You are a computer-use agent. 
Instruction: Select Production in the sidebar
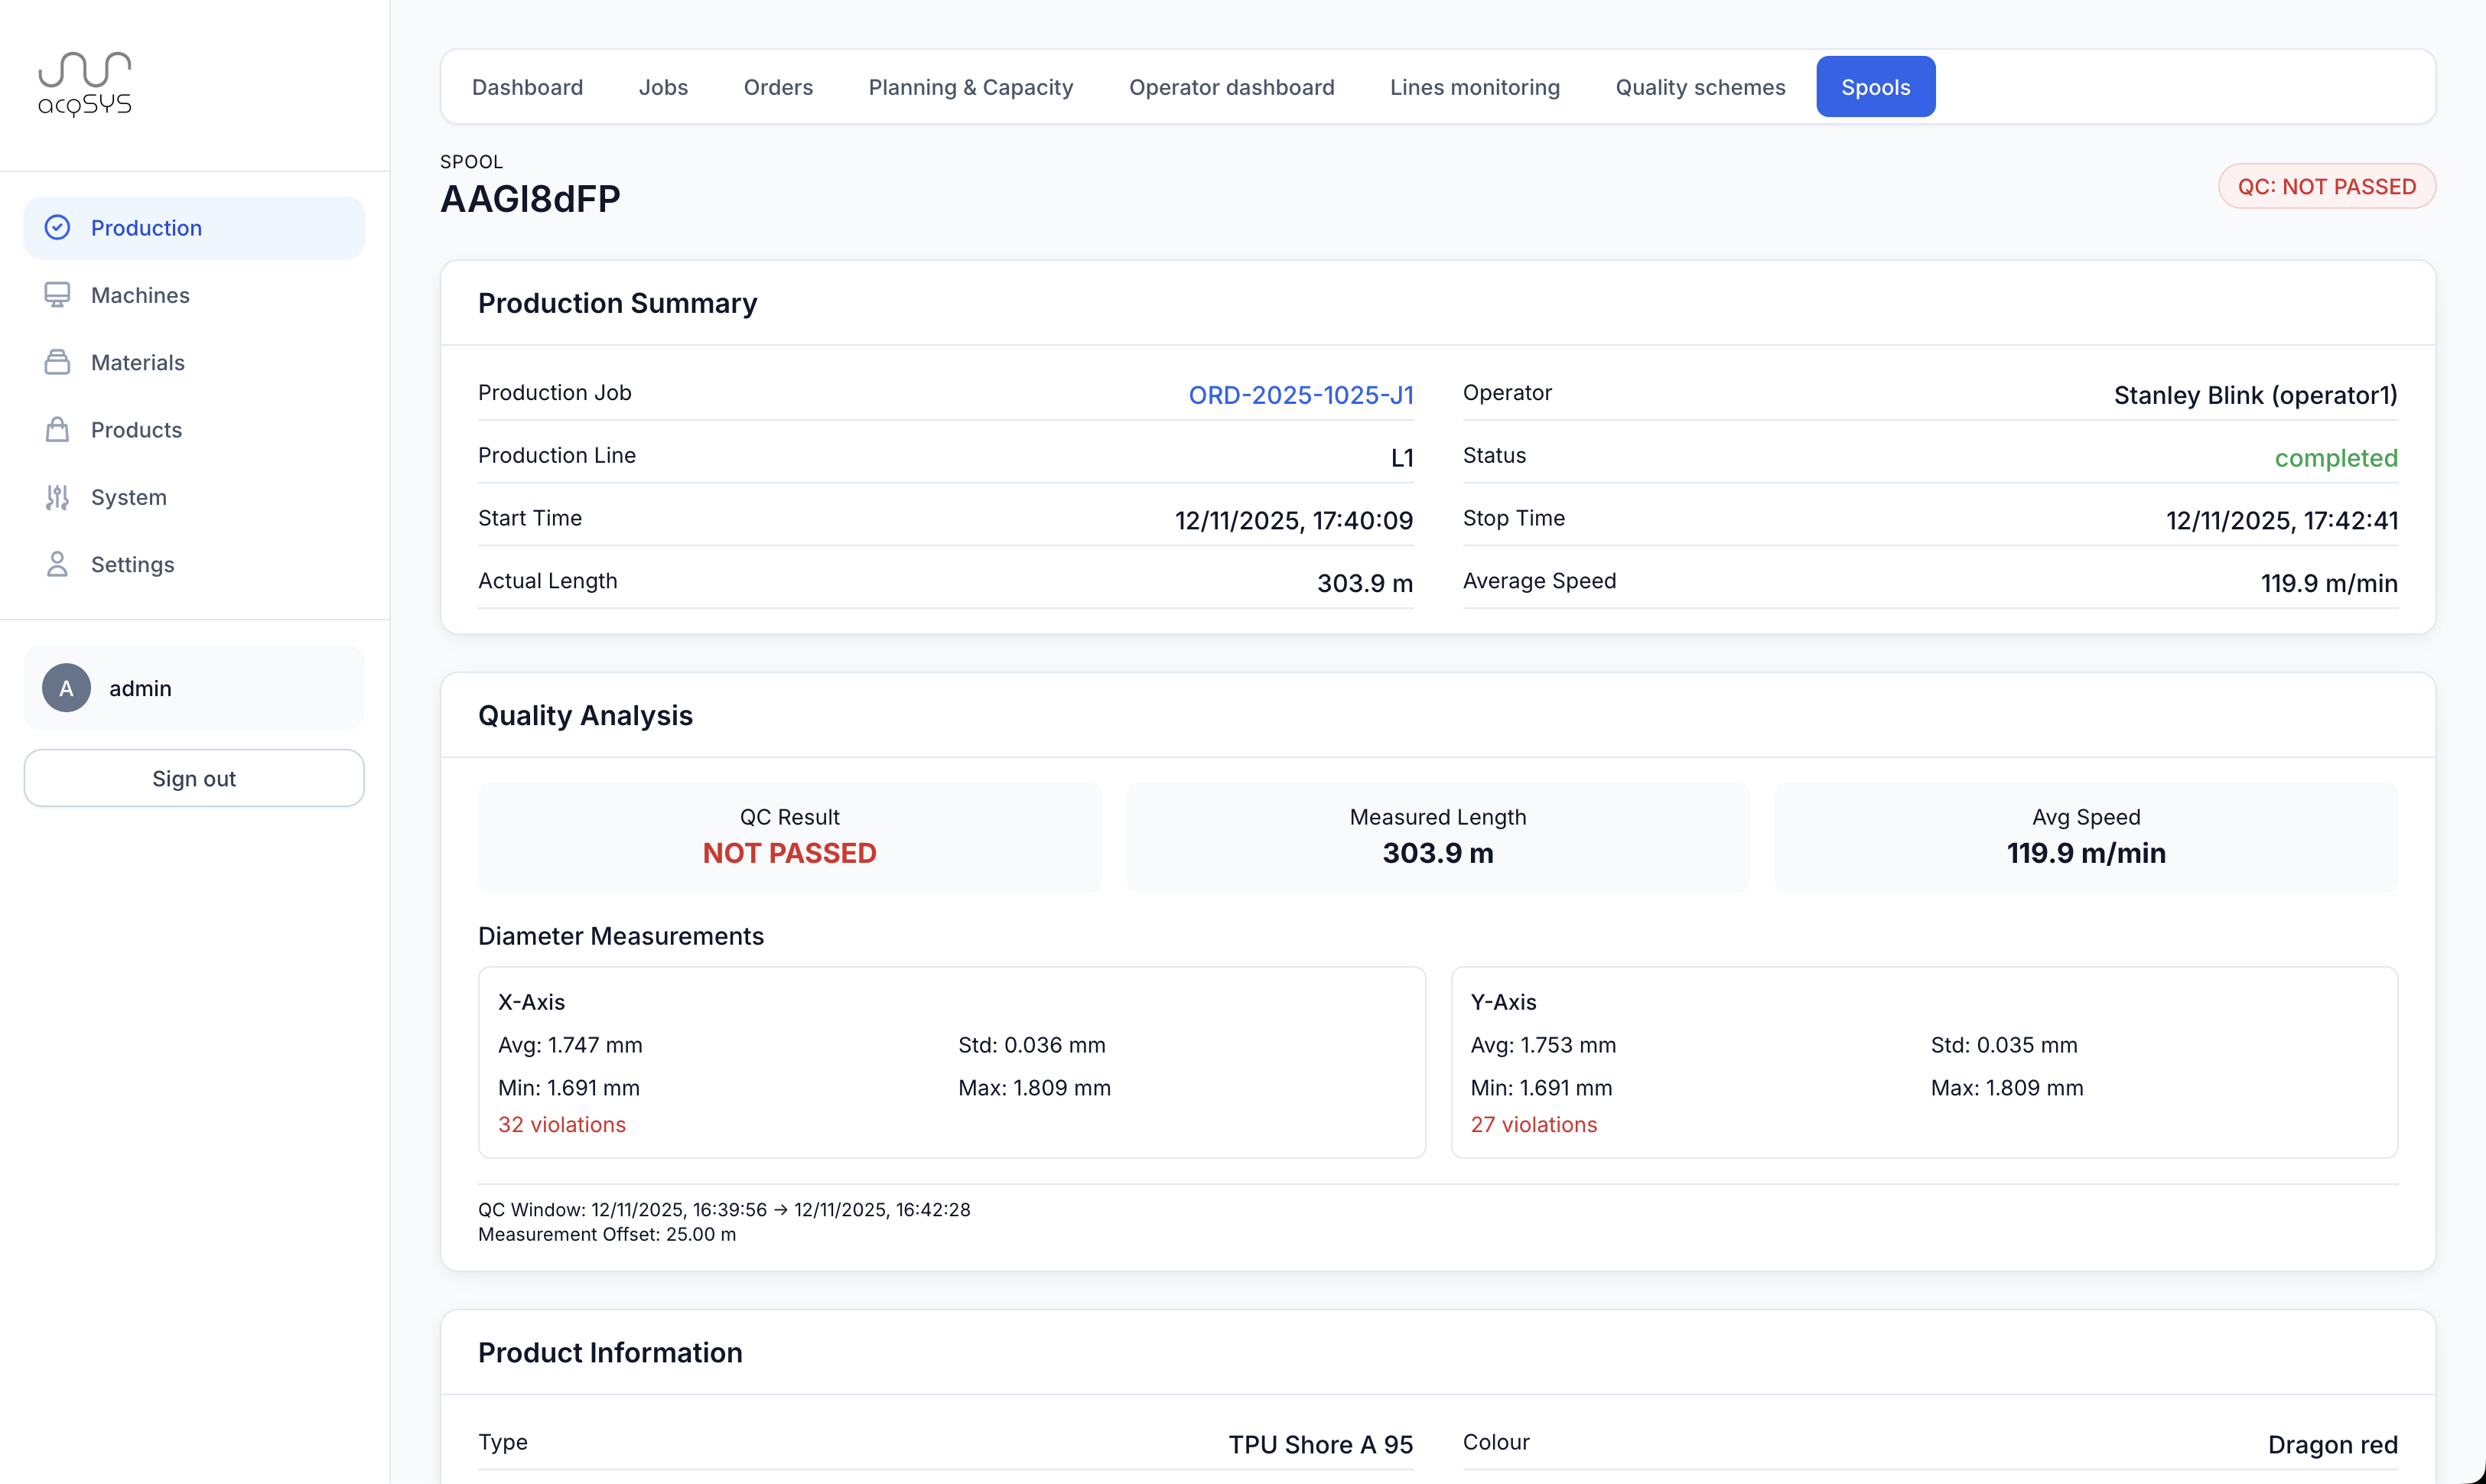coord(146,227)
